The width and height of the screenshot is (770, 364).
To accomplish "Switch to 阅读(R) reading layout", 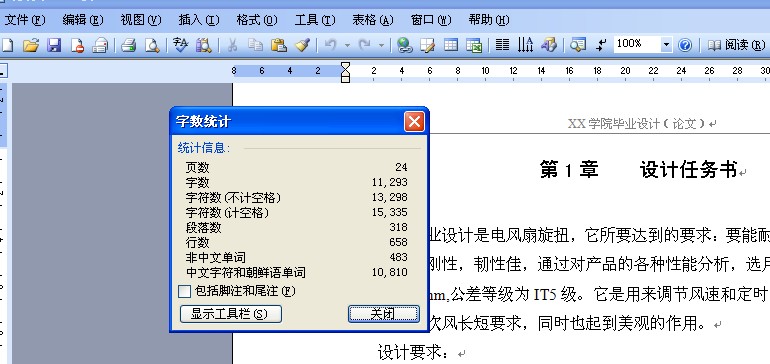I will pos(736,46).
